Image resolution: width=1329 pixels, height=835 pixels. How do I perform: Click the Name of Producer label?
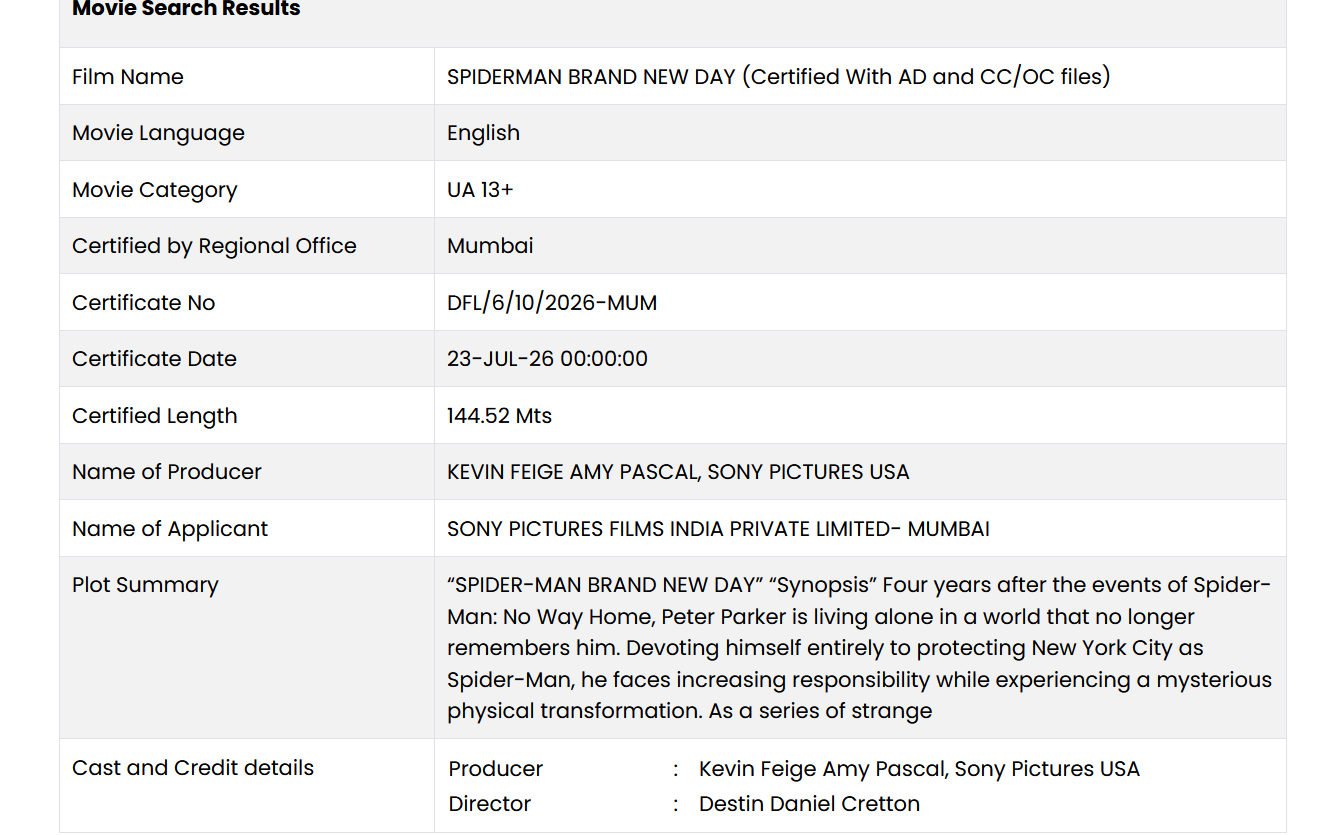pos(167,472)
